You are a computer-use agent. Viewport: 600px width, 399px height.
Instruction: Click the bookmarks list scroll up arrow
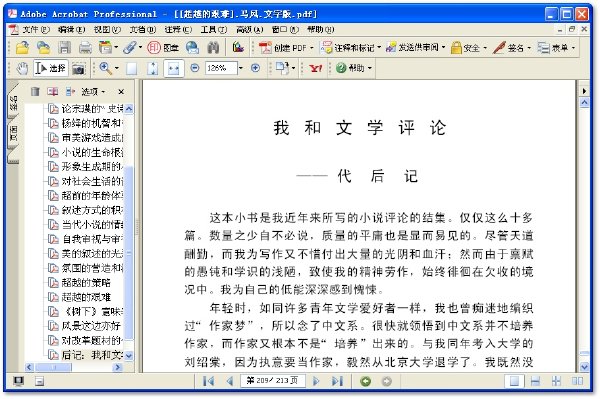(129, 109)
